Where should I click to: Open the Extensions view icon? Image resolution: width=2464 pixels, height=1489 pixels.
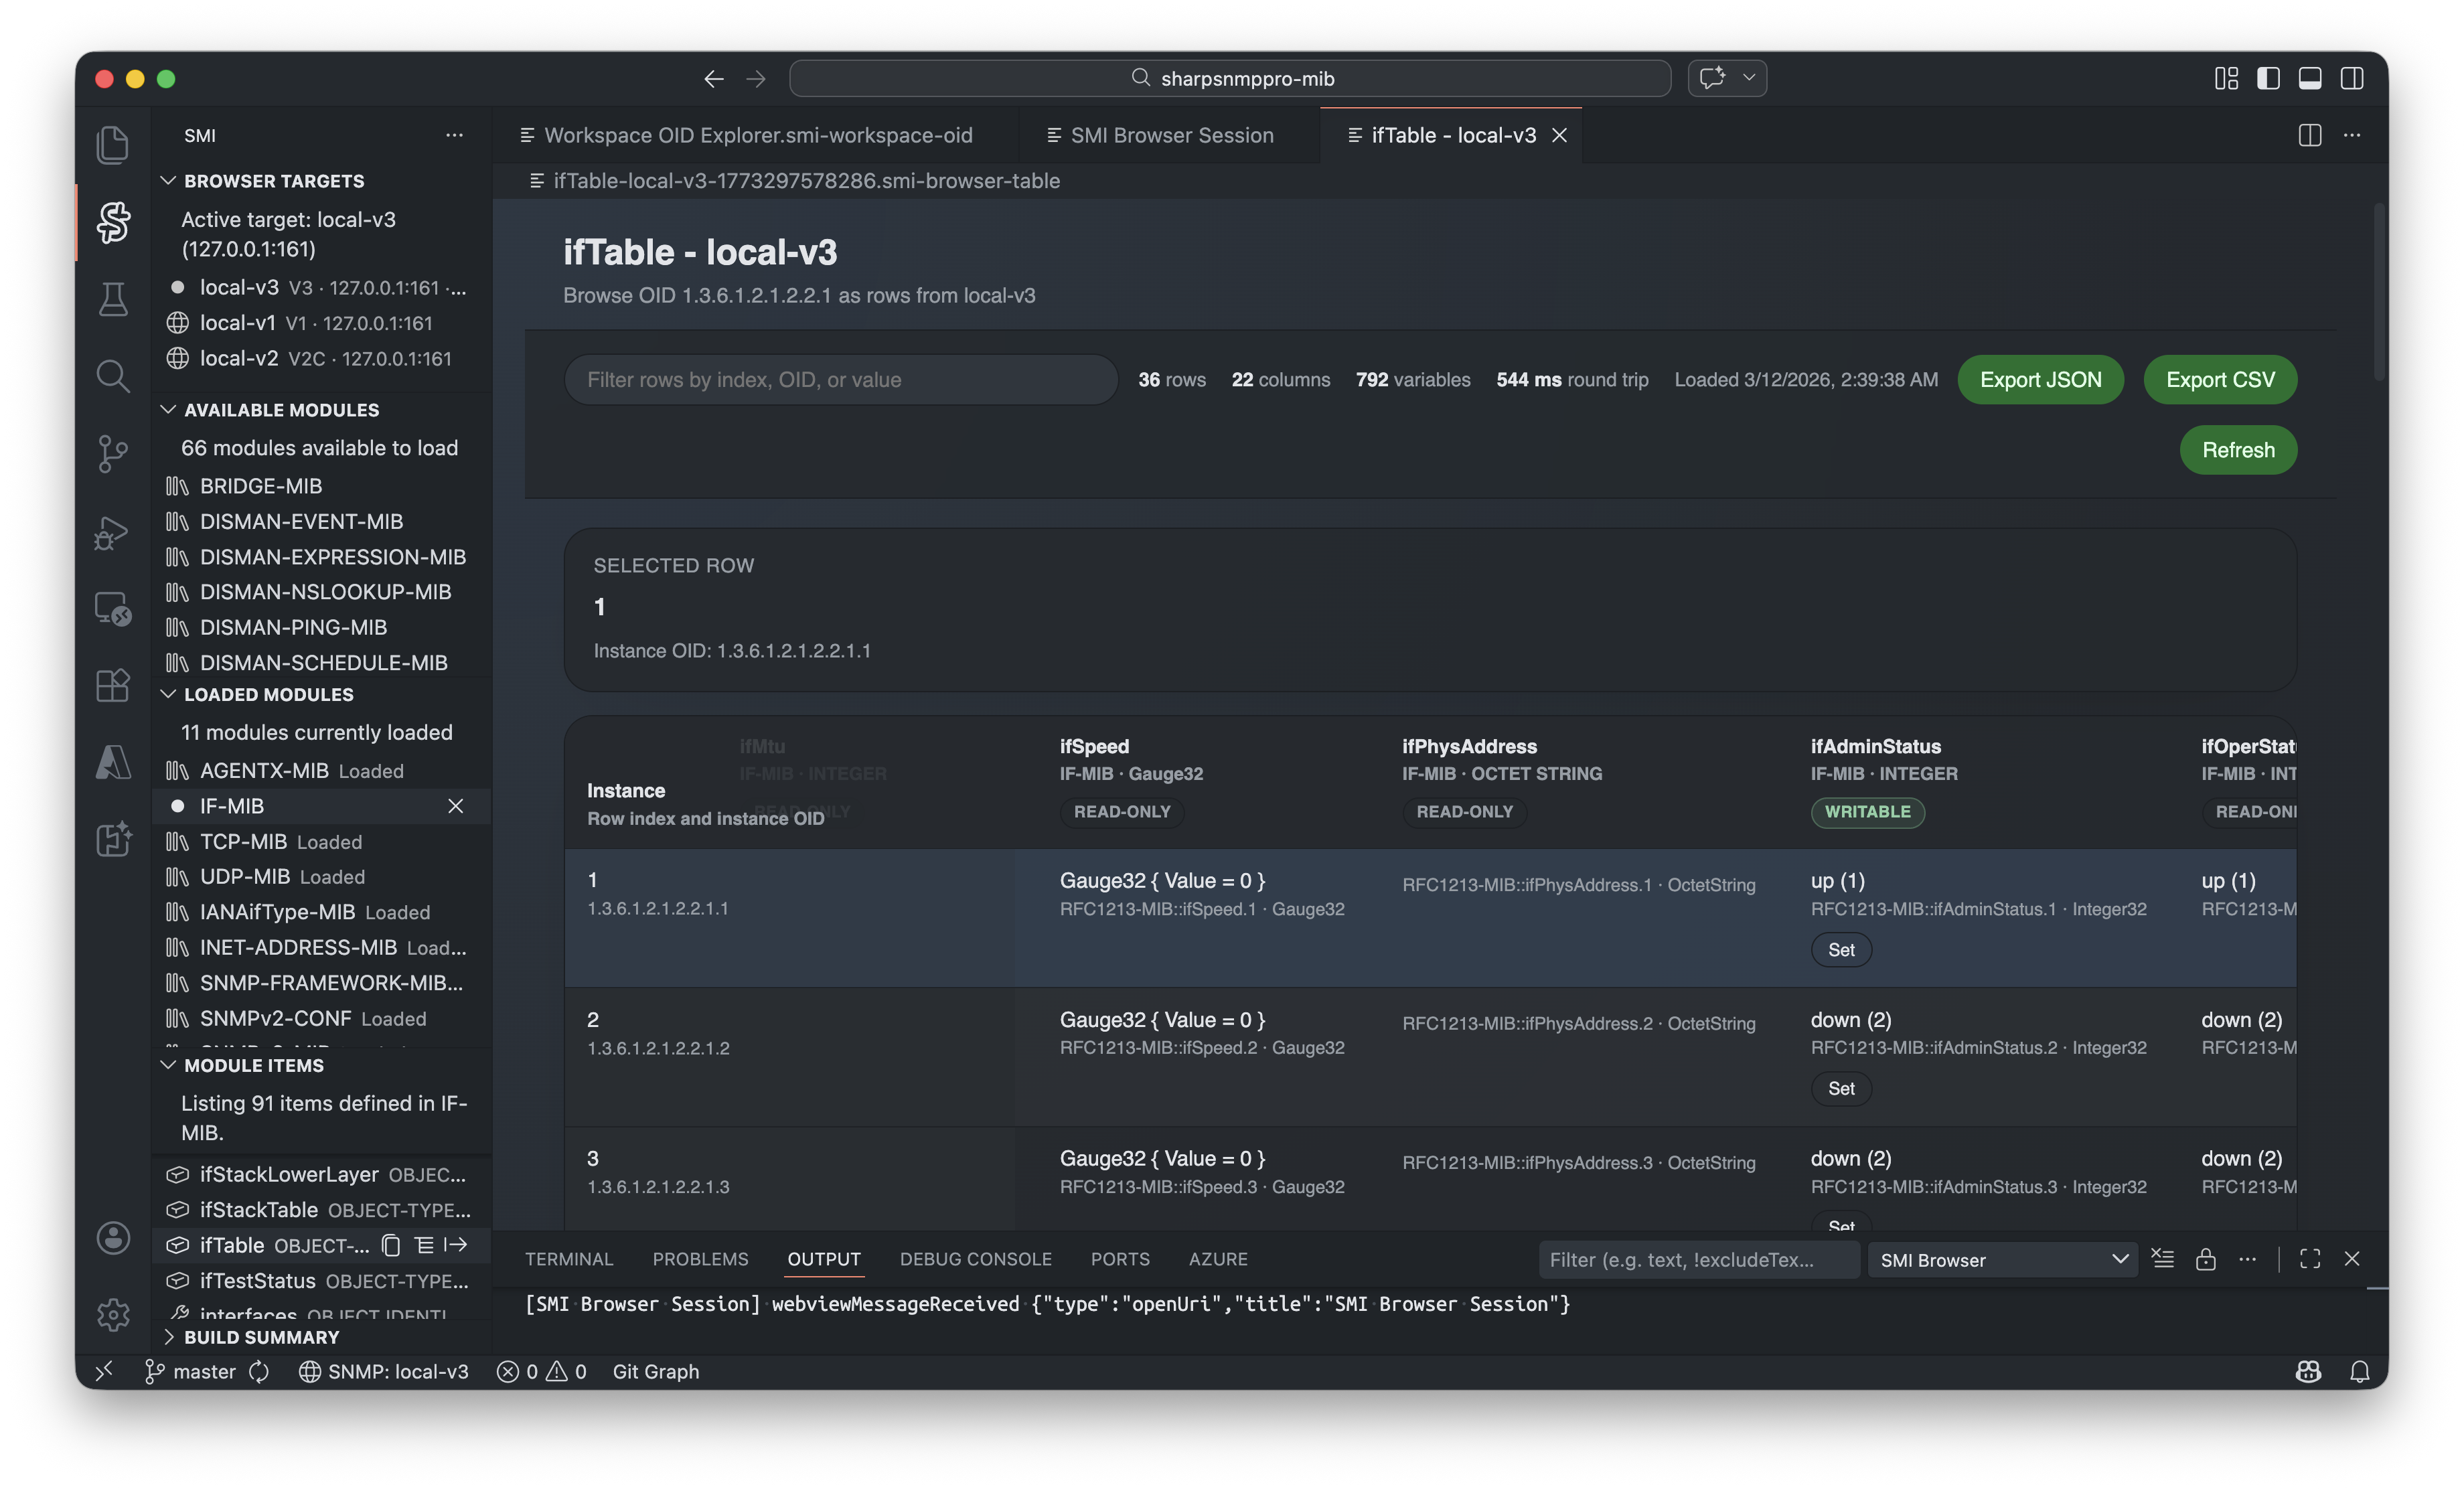113,686
